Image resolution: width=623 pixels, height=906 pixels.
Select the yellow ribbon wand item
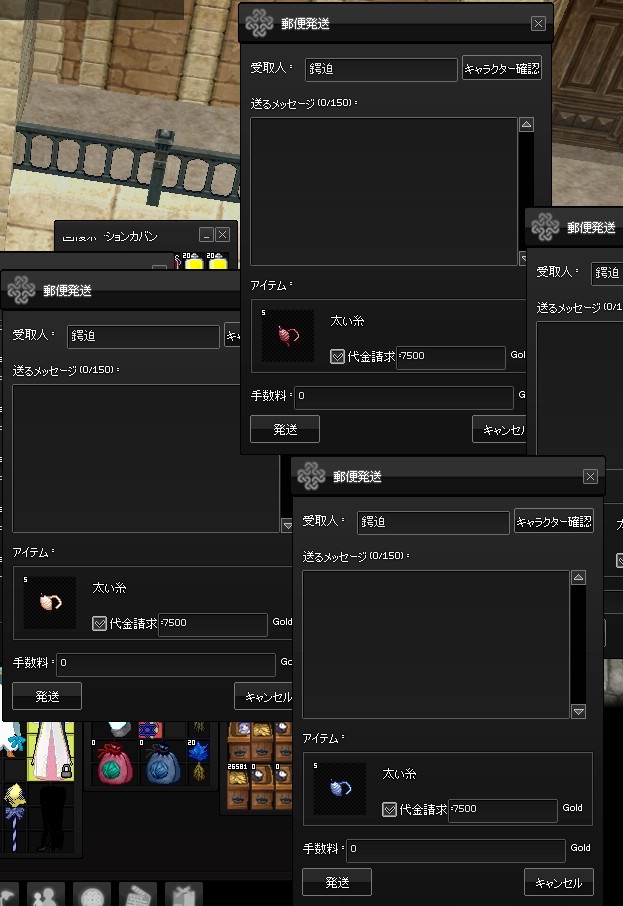[x=14, y=817]
